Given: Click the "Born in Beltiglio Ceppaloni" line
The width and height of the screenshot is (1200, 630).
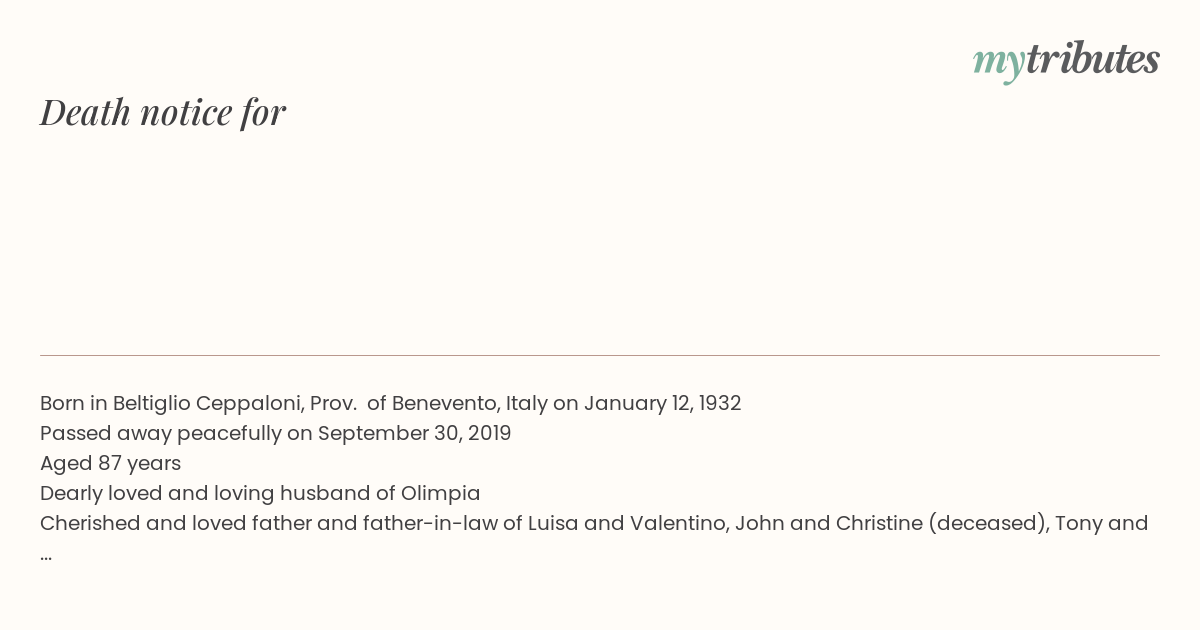Looking at the screenshot, I should [x=390, y=403].
